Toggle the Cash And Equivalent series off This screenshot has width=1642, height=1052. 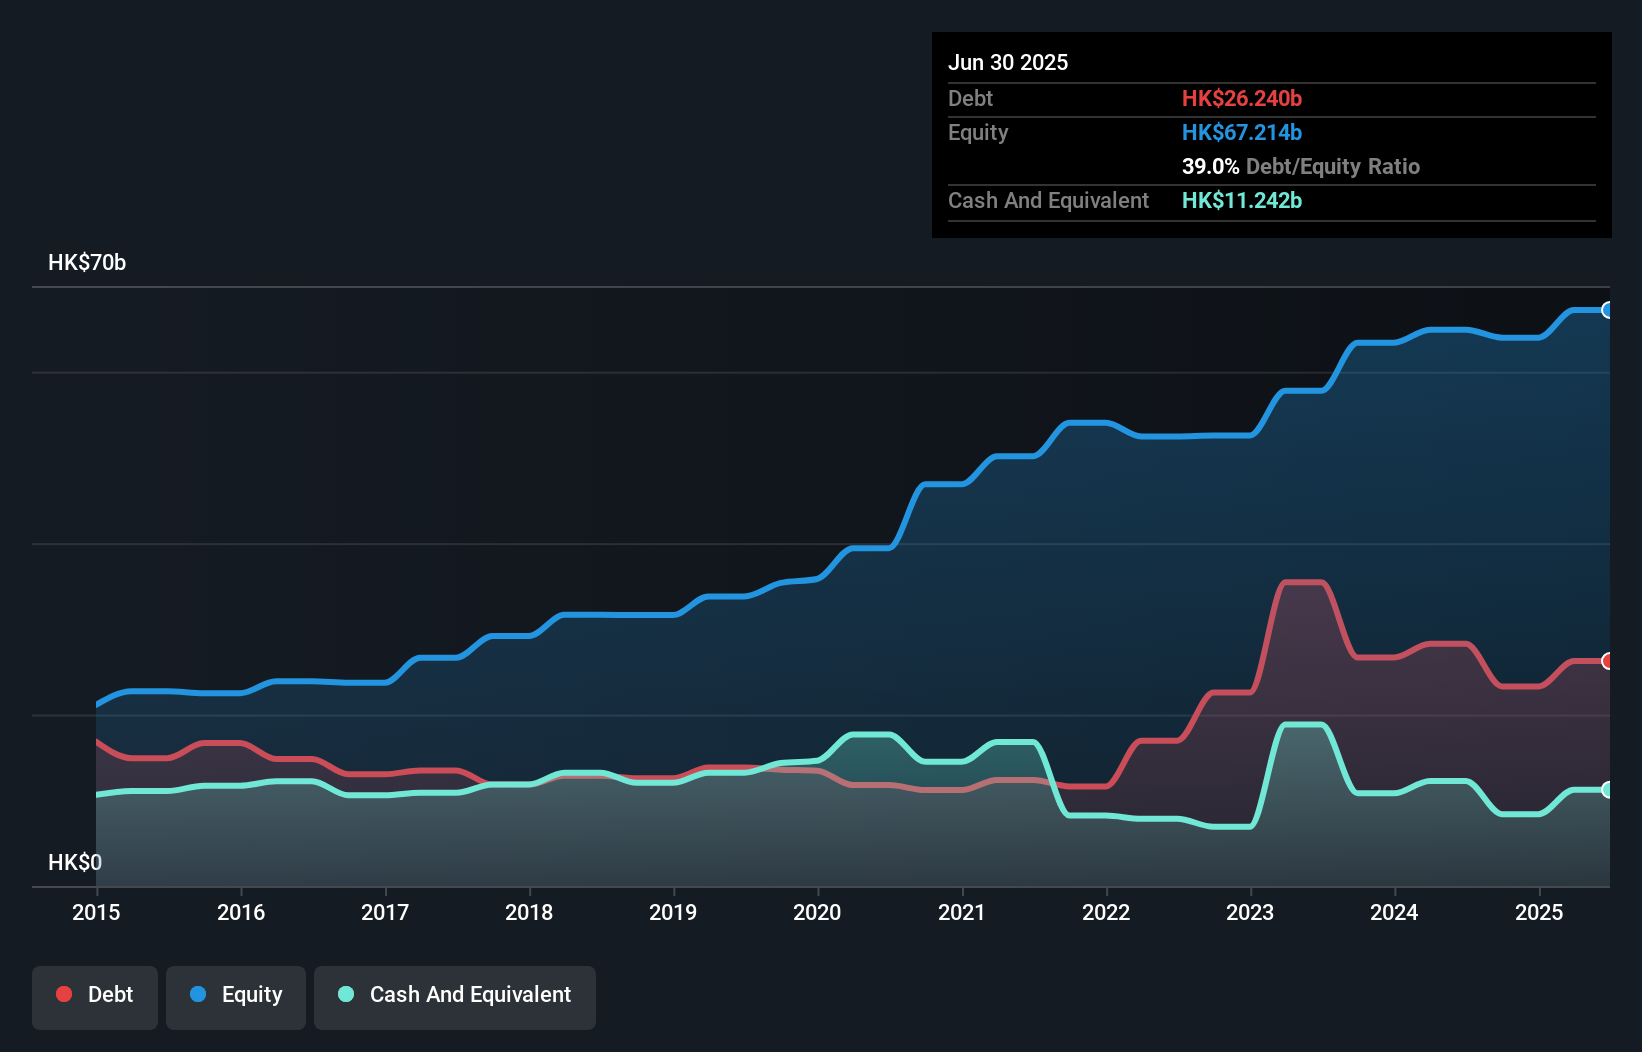click(x=455, y=995)
